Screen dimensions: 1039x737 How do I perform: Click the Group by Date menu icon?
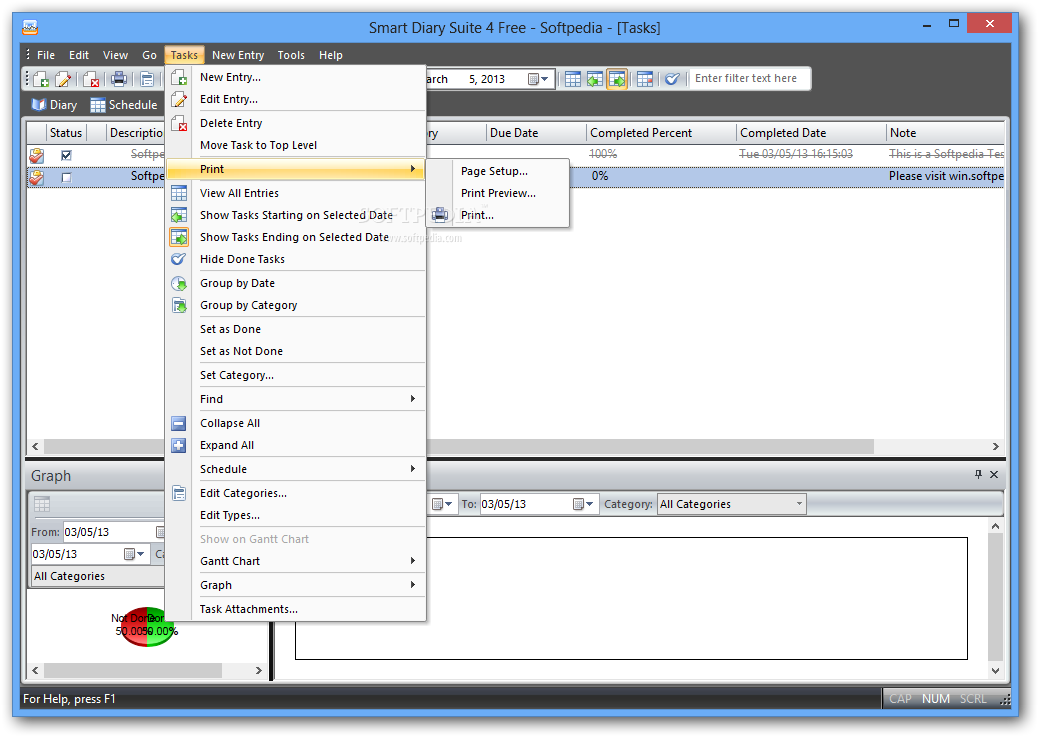point(179,284)
